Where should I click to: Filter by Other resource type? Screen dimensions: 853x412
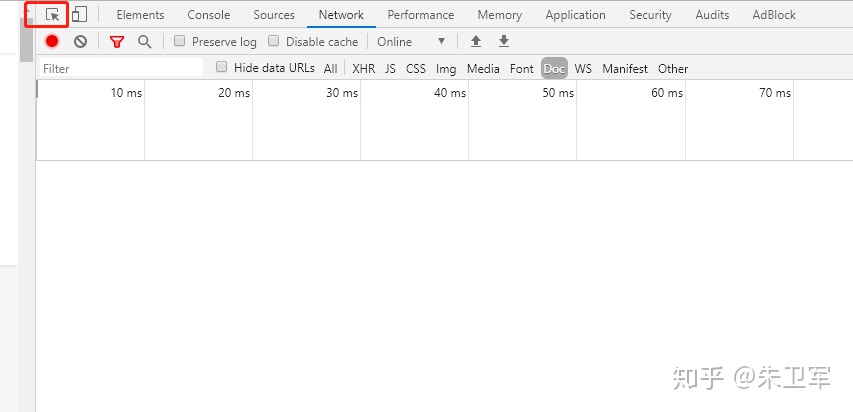673,69
